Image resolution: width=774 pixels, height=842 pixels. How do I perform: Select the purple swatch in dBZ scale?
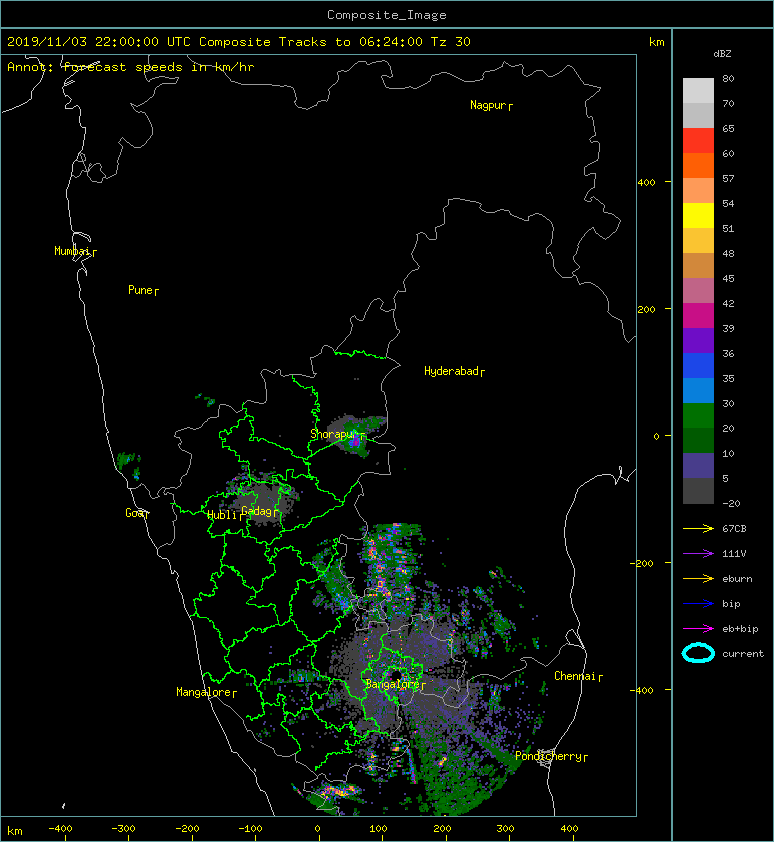coord(698,340)
